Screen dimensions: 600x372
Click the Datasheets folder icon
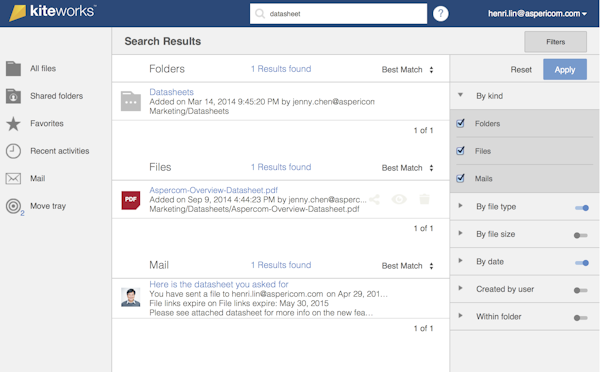click(x=131, y=101)
